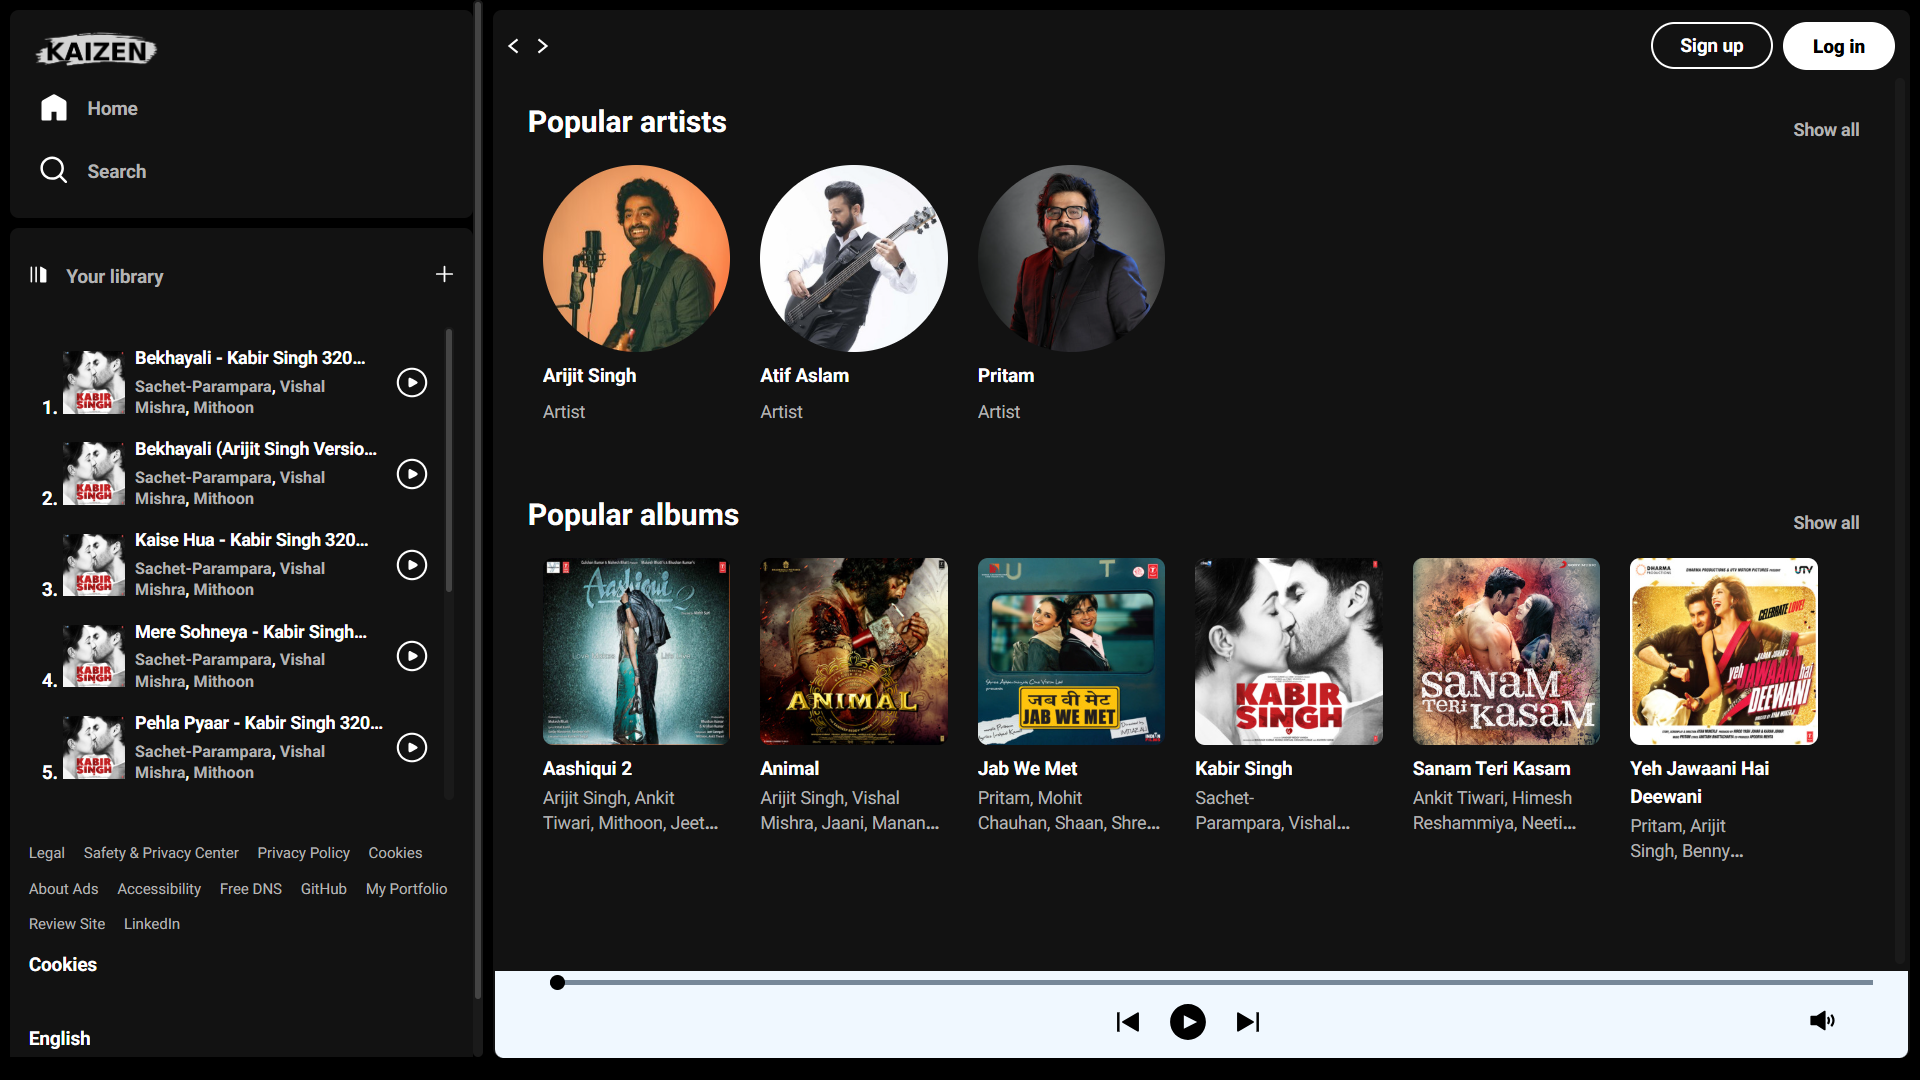
Task: Open the LinkedIn link
Action: click(x=152, y=924)
